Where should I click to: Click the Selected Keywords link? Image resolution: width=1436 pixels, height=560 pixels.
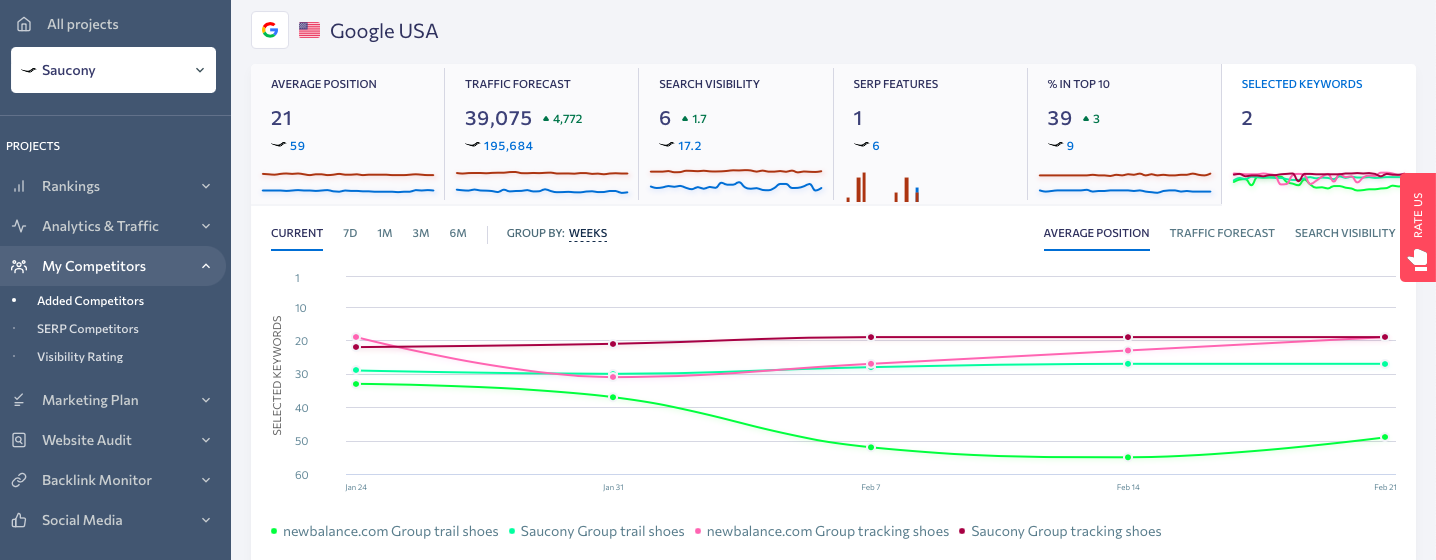tap(1302, 84)
